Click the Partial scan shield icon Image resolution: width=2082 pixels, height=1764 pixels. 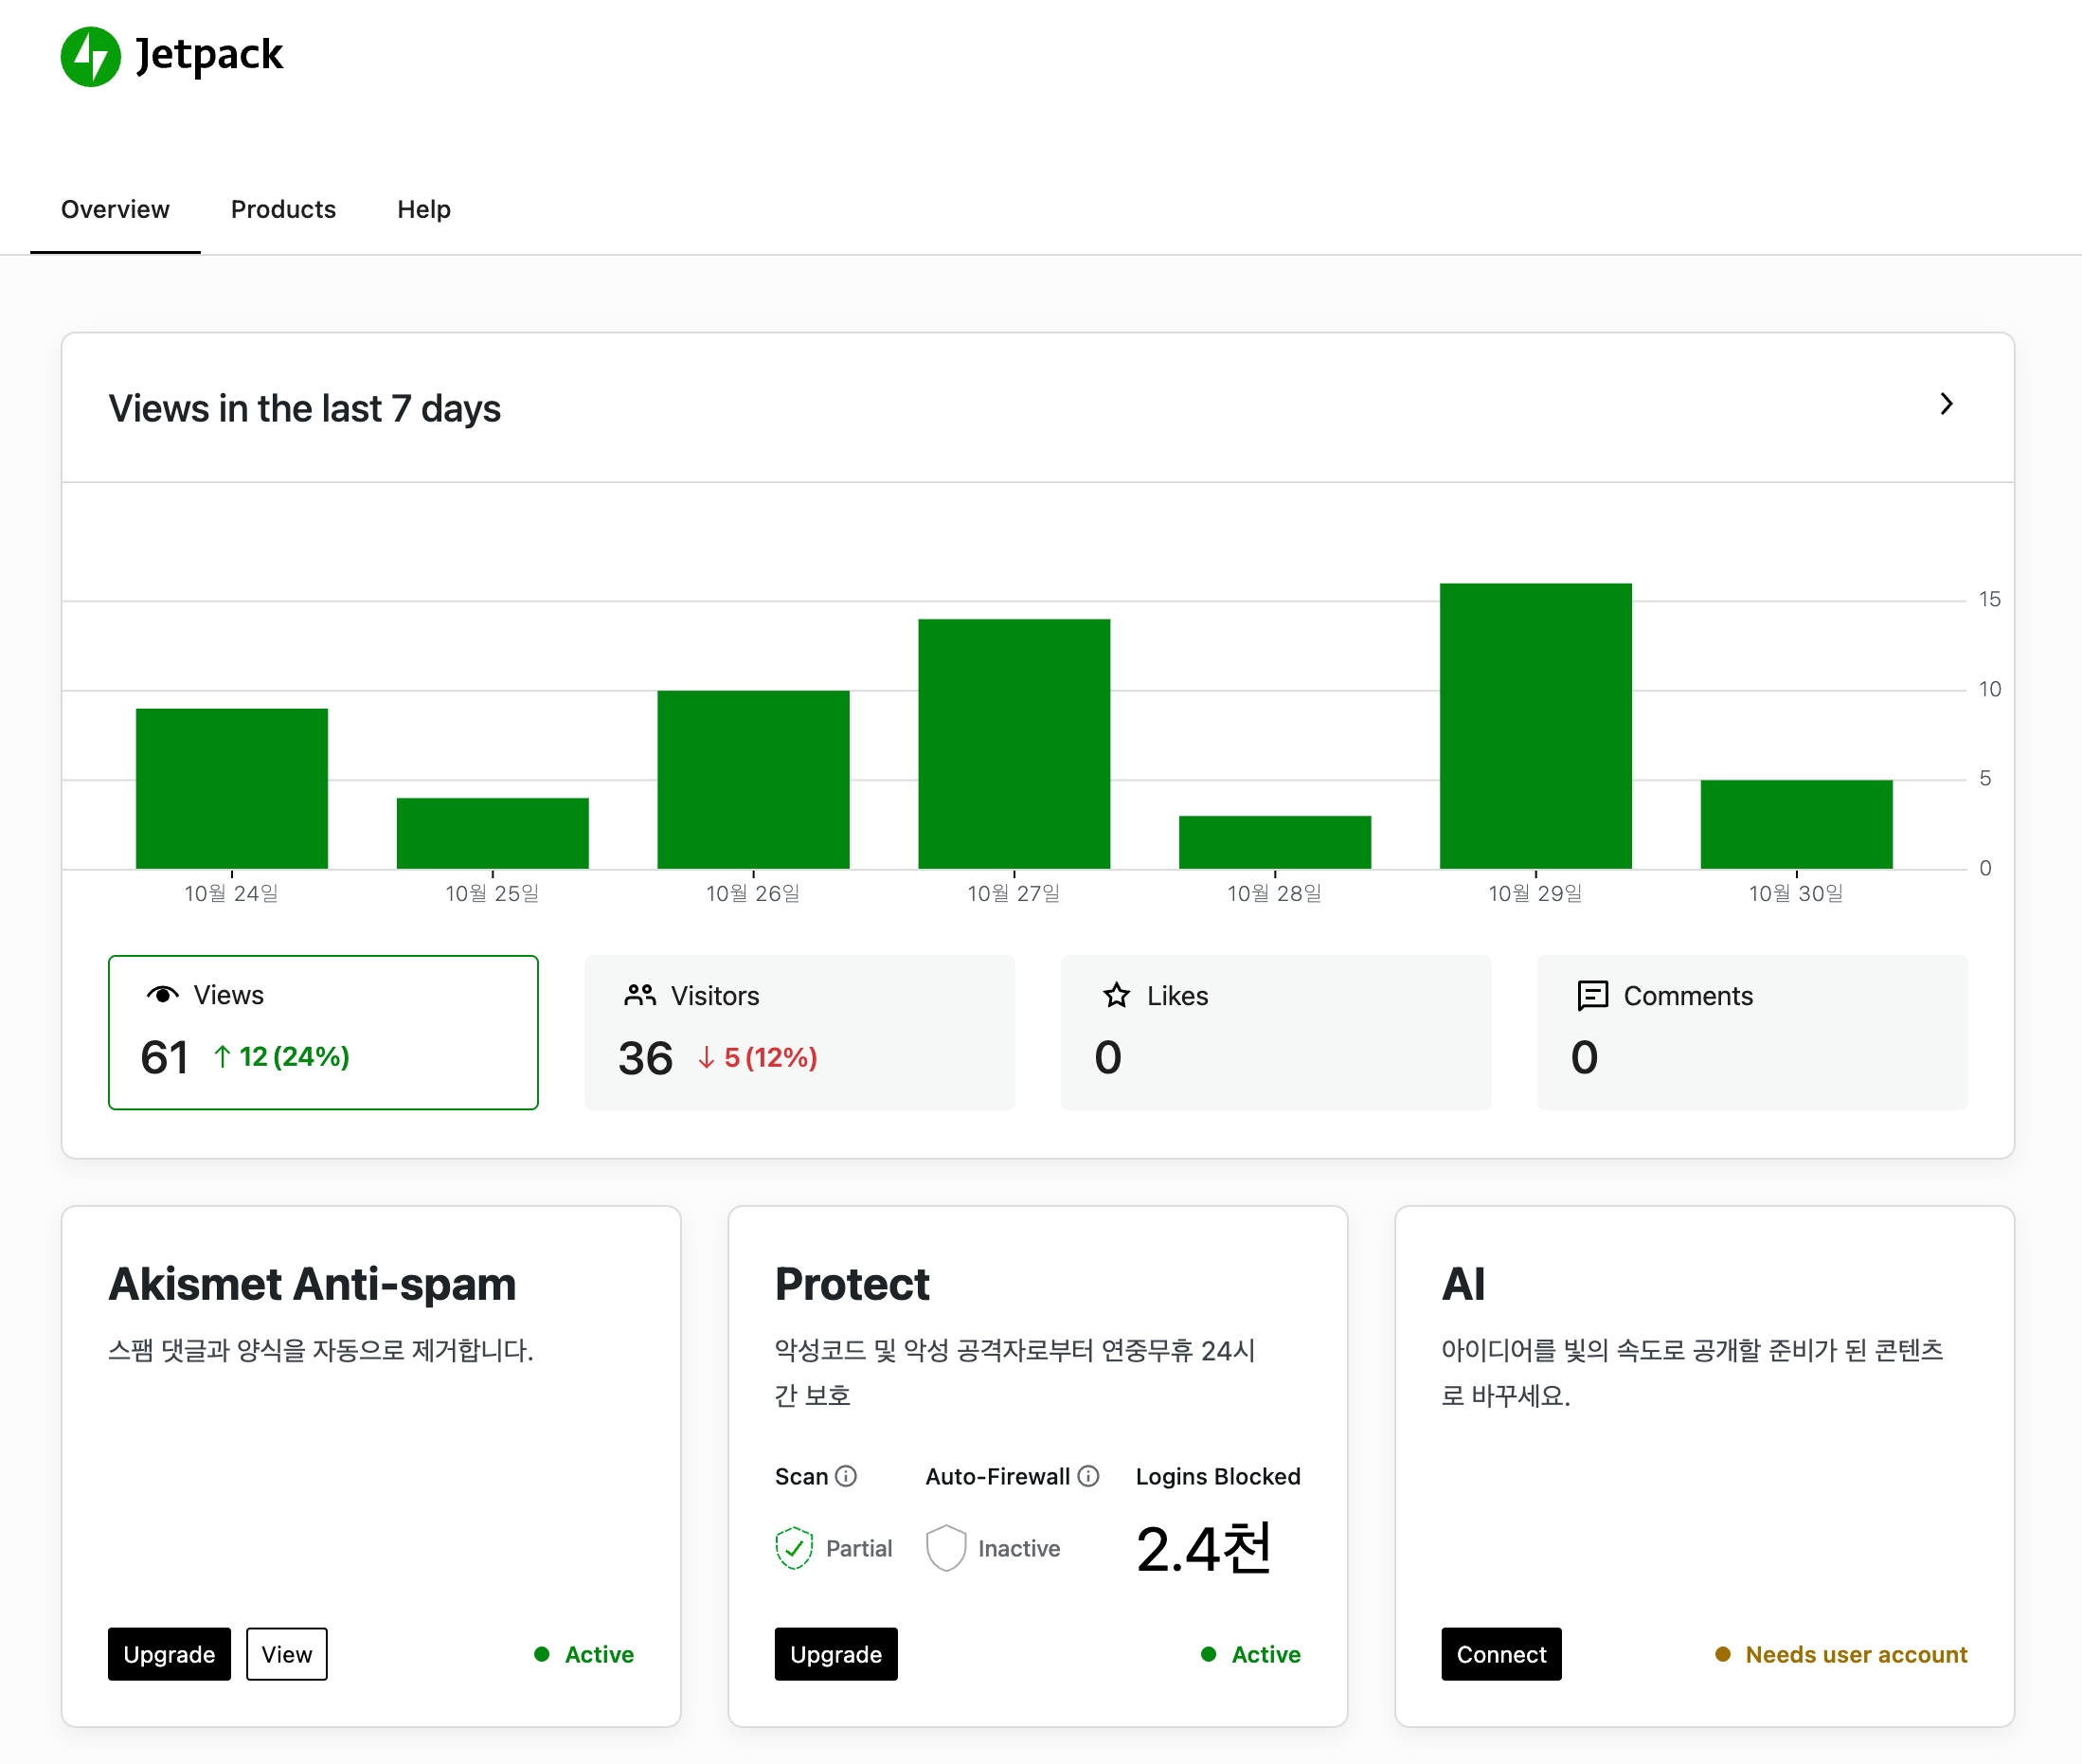point(794,1548)
